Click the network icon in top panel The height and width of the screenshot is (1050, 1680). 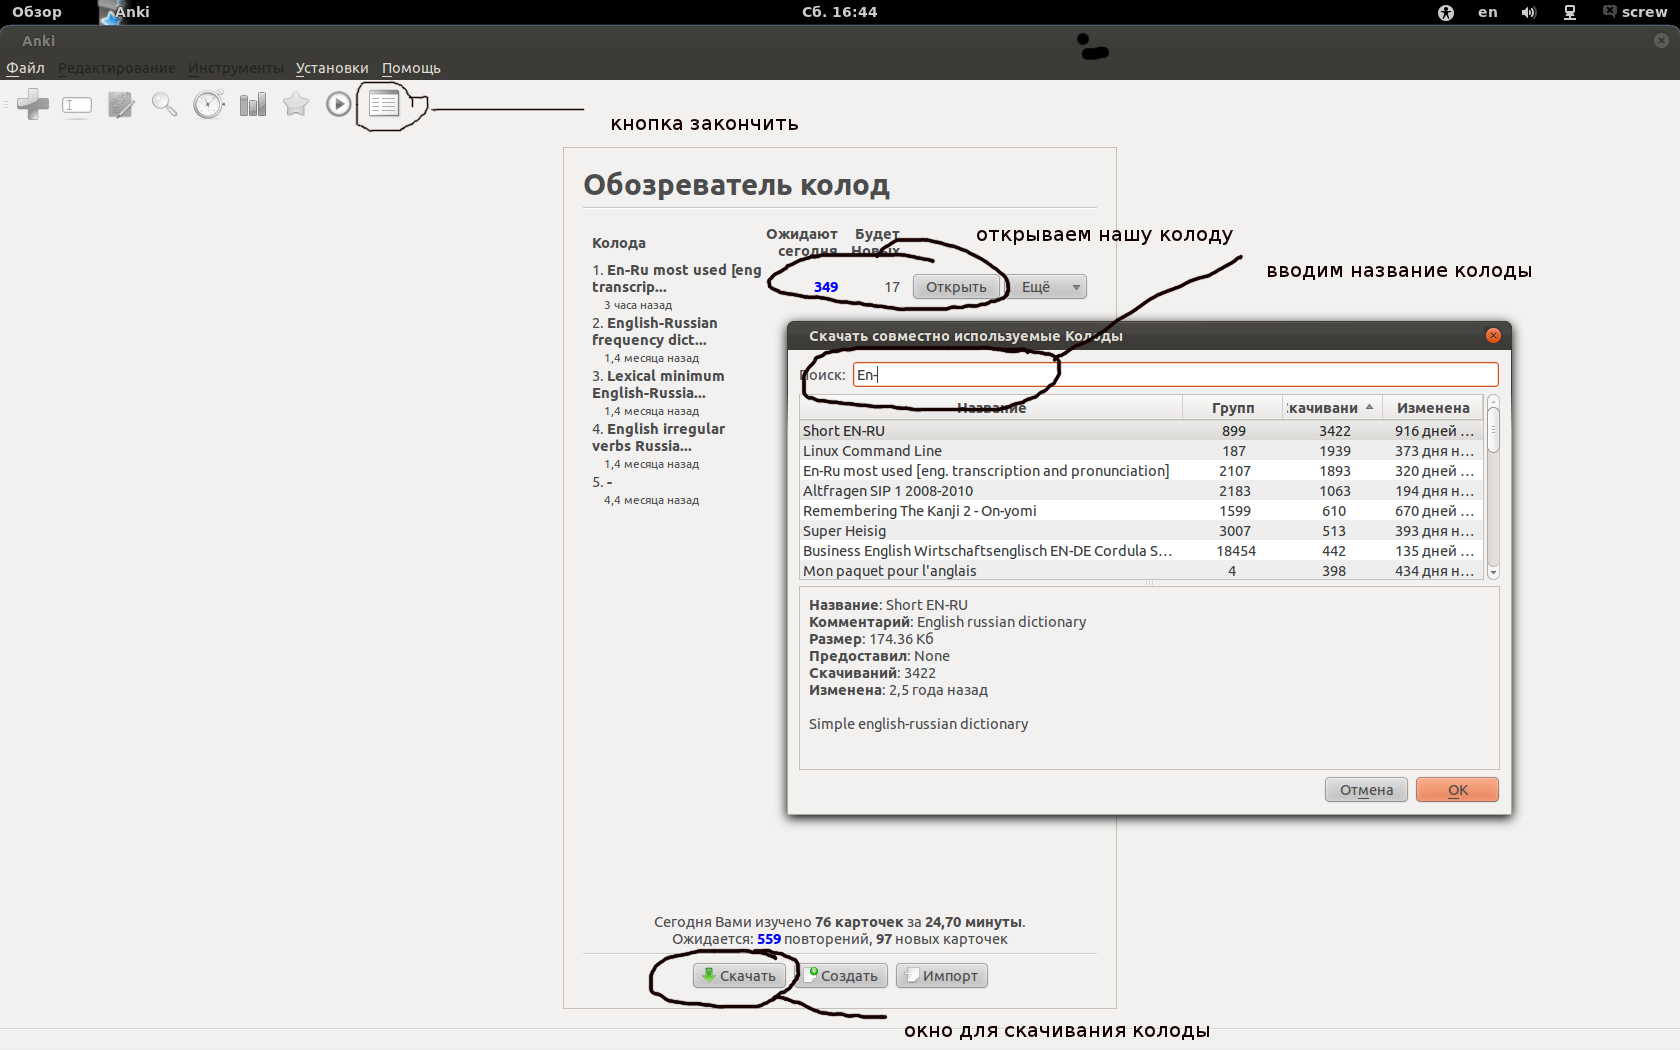click(x=1570, y=12)
